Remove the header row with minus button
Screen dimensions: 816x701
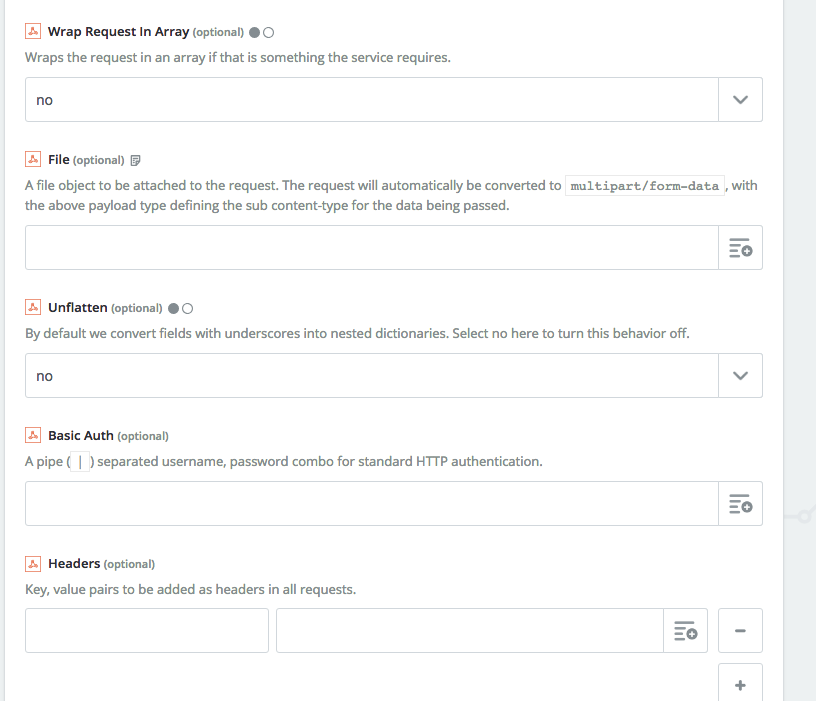click(x=740, y=631)
